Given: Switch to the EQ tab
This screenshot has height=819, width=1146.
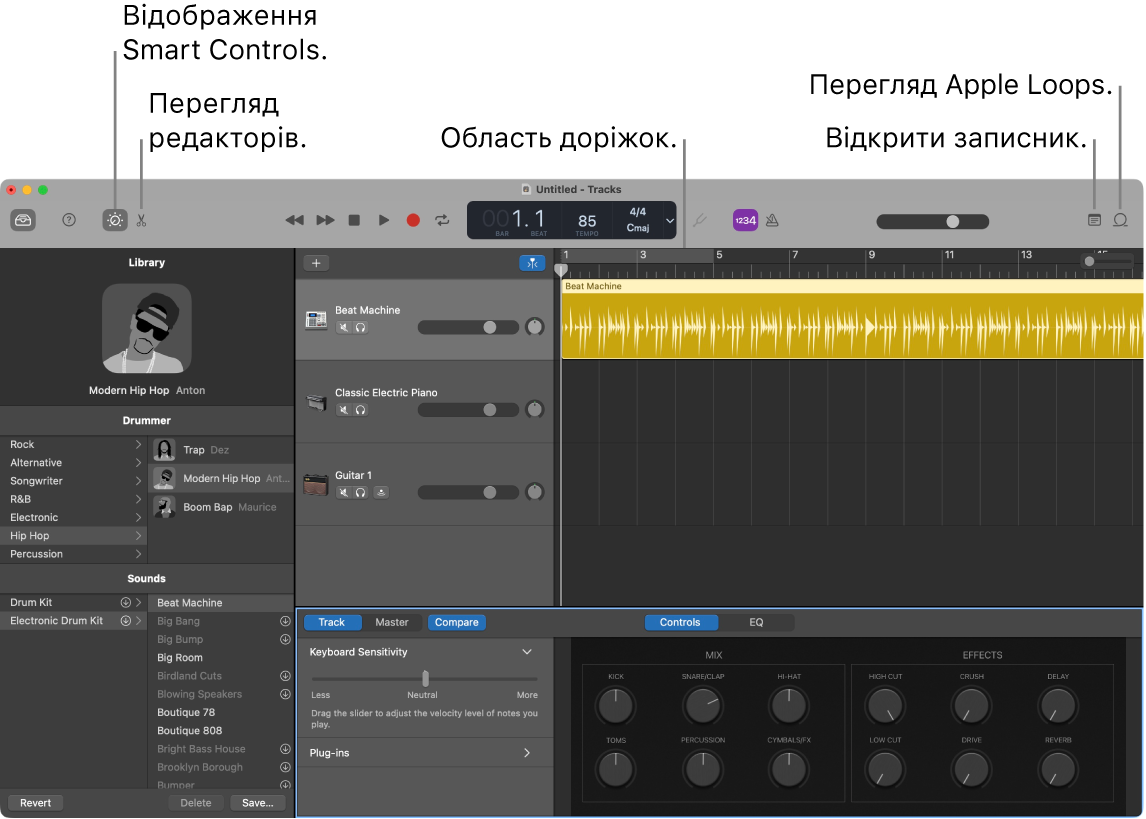Looking at the screenshot, I should coord(756,622).
